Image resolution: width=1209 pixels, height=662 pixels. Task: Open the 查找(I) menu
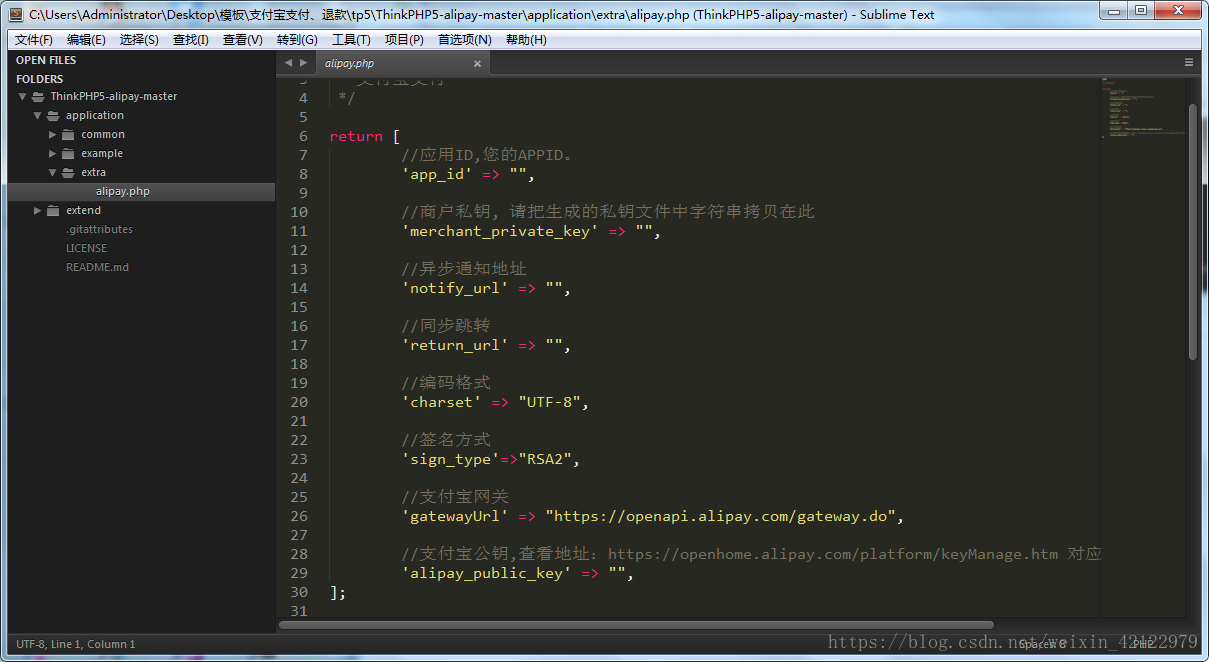coord(191,40)
